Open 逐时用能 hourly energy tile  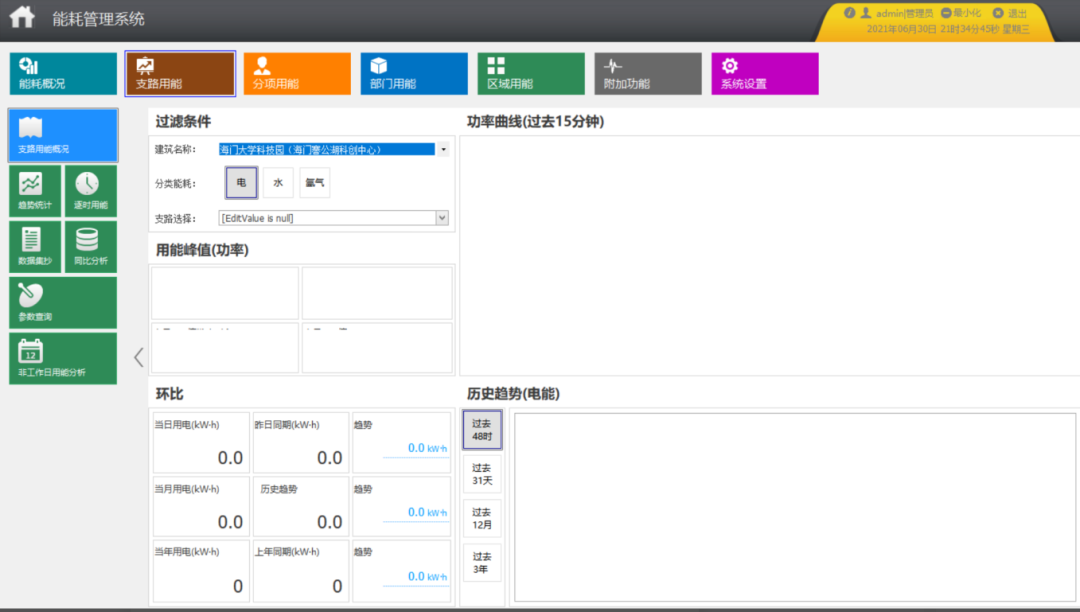[91, 191]
